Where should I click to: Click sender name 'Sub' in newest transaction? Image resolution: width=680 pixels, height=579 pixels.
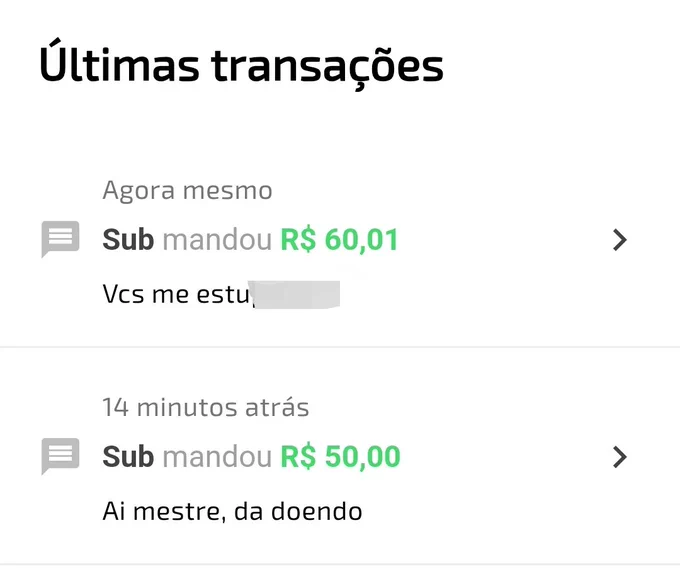(x=128, y=239)
